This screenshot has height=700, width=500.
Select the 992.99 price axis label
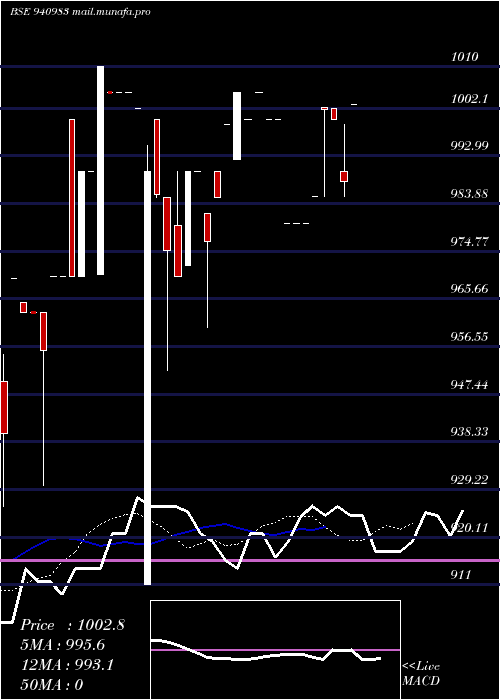[x=469, y=146]
